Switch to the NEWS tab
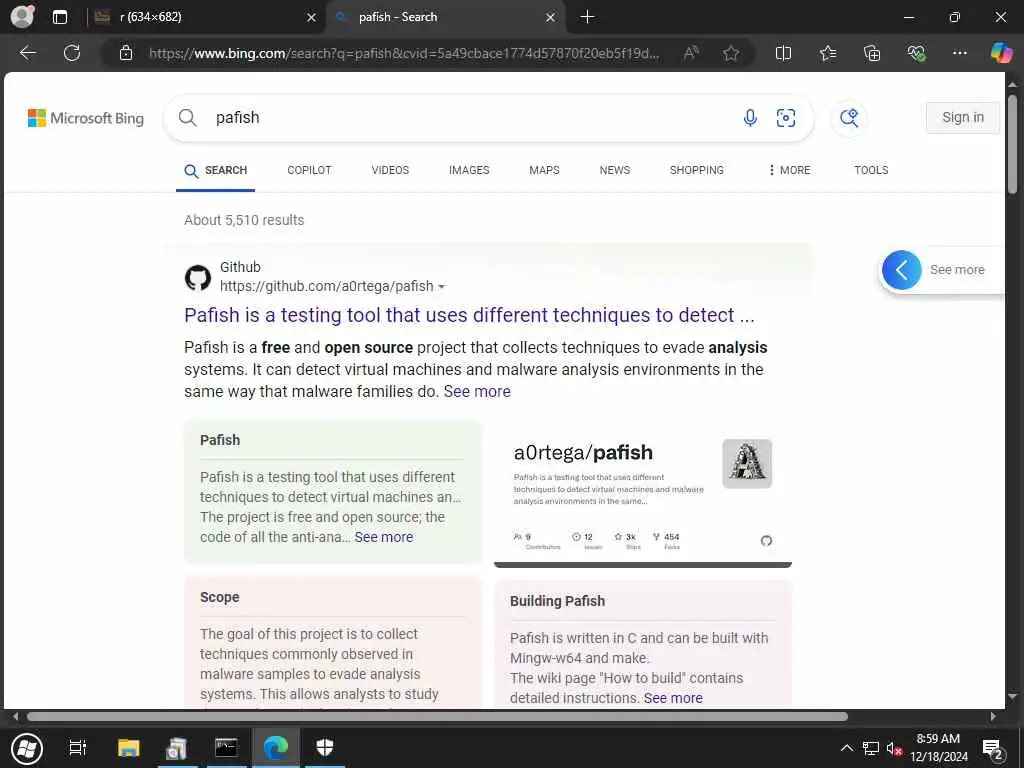The height and width of the screenshot is (768, 1024). pyautogui.click(x=615, y=170)
